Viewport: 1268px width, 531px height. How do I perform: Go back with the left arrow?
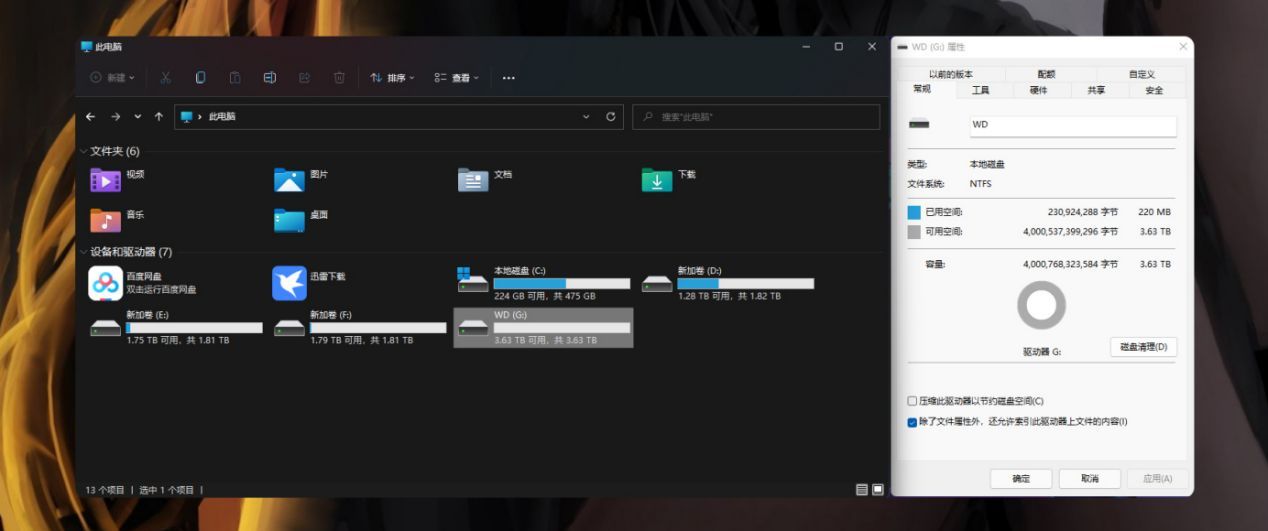[91, 117]
